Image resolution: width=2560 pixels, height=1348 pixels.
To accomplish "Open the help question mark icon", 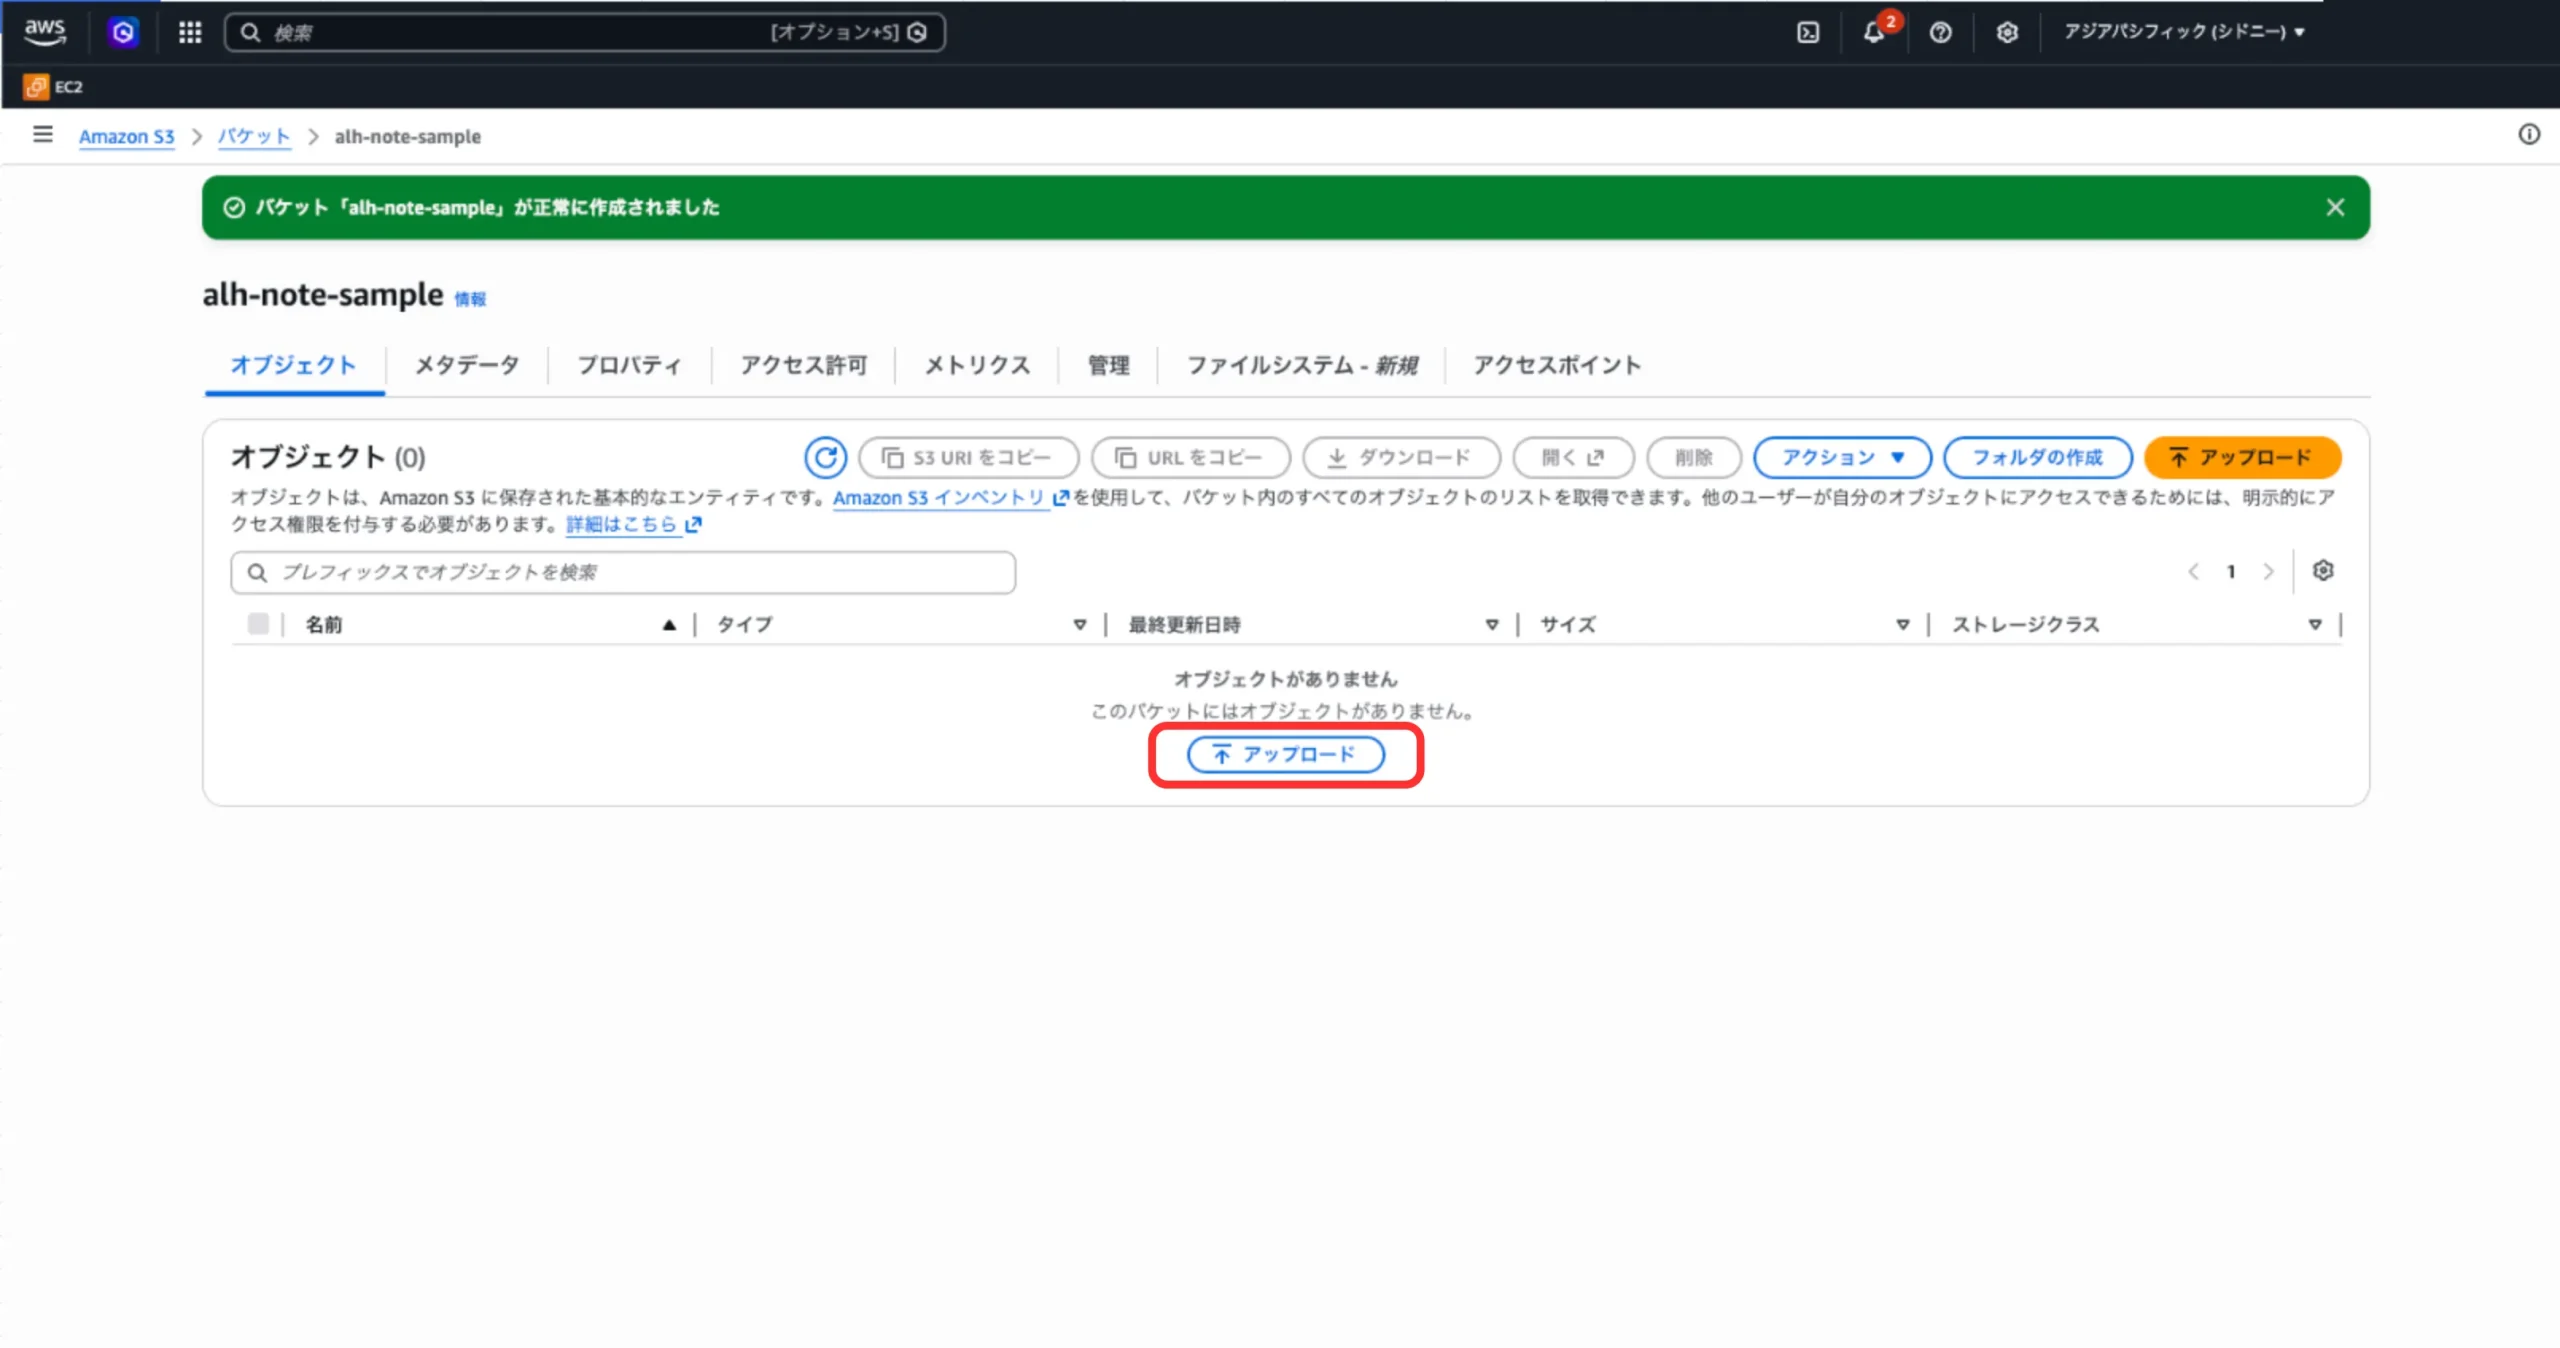I will point(1941,32).
